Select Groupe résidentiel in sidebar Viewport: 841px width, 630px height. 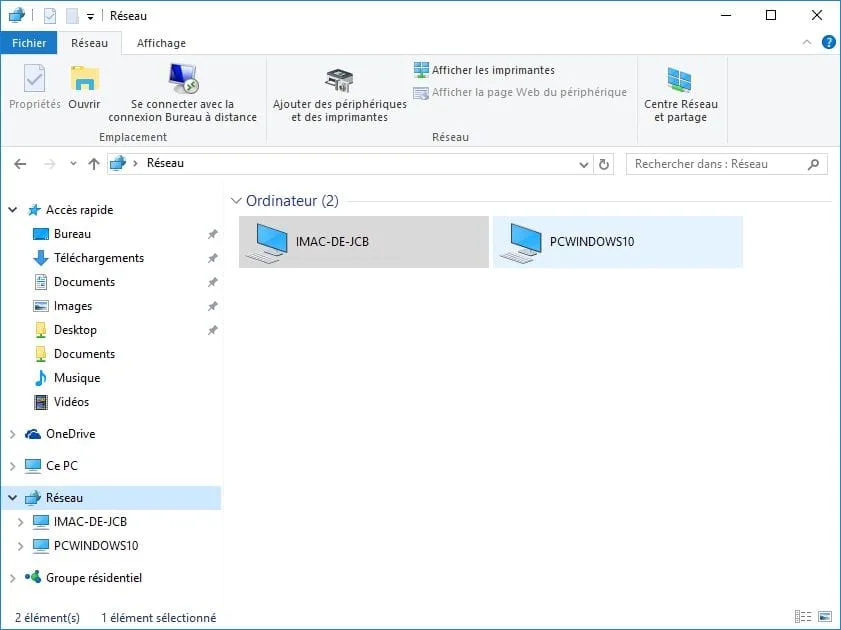[x=94, y=578]
